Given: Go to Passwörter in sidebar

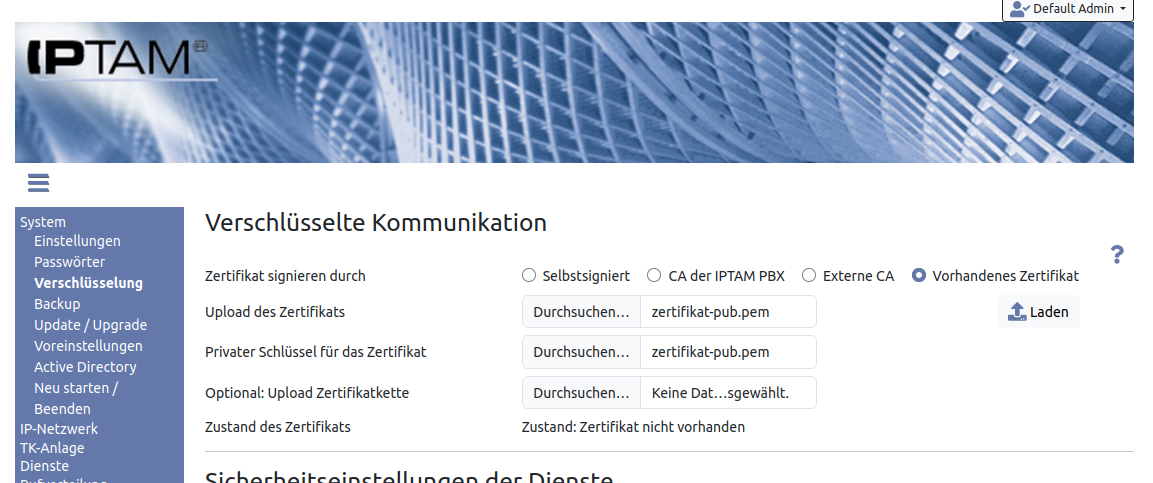Looking at the screenshot, I should [x=69, y=262].
